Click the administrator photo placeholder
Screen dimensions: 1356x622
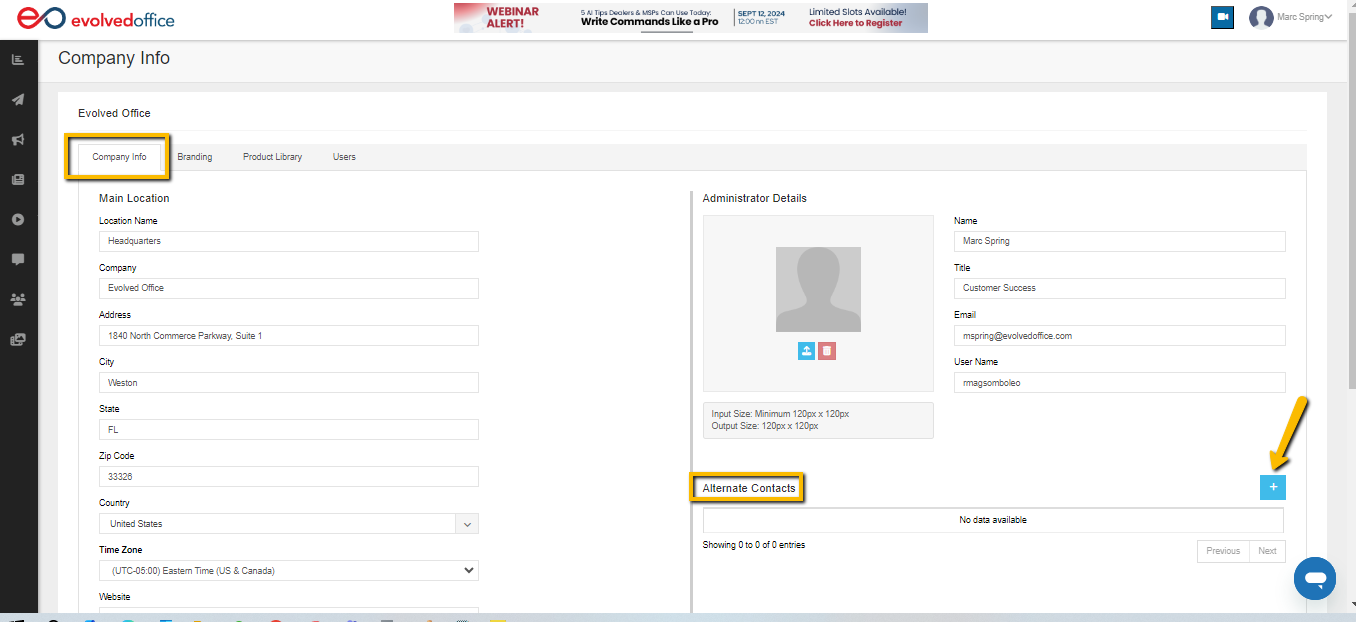(818, 290)
